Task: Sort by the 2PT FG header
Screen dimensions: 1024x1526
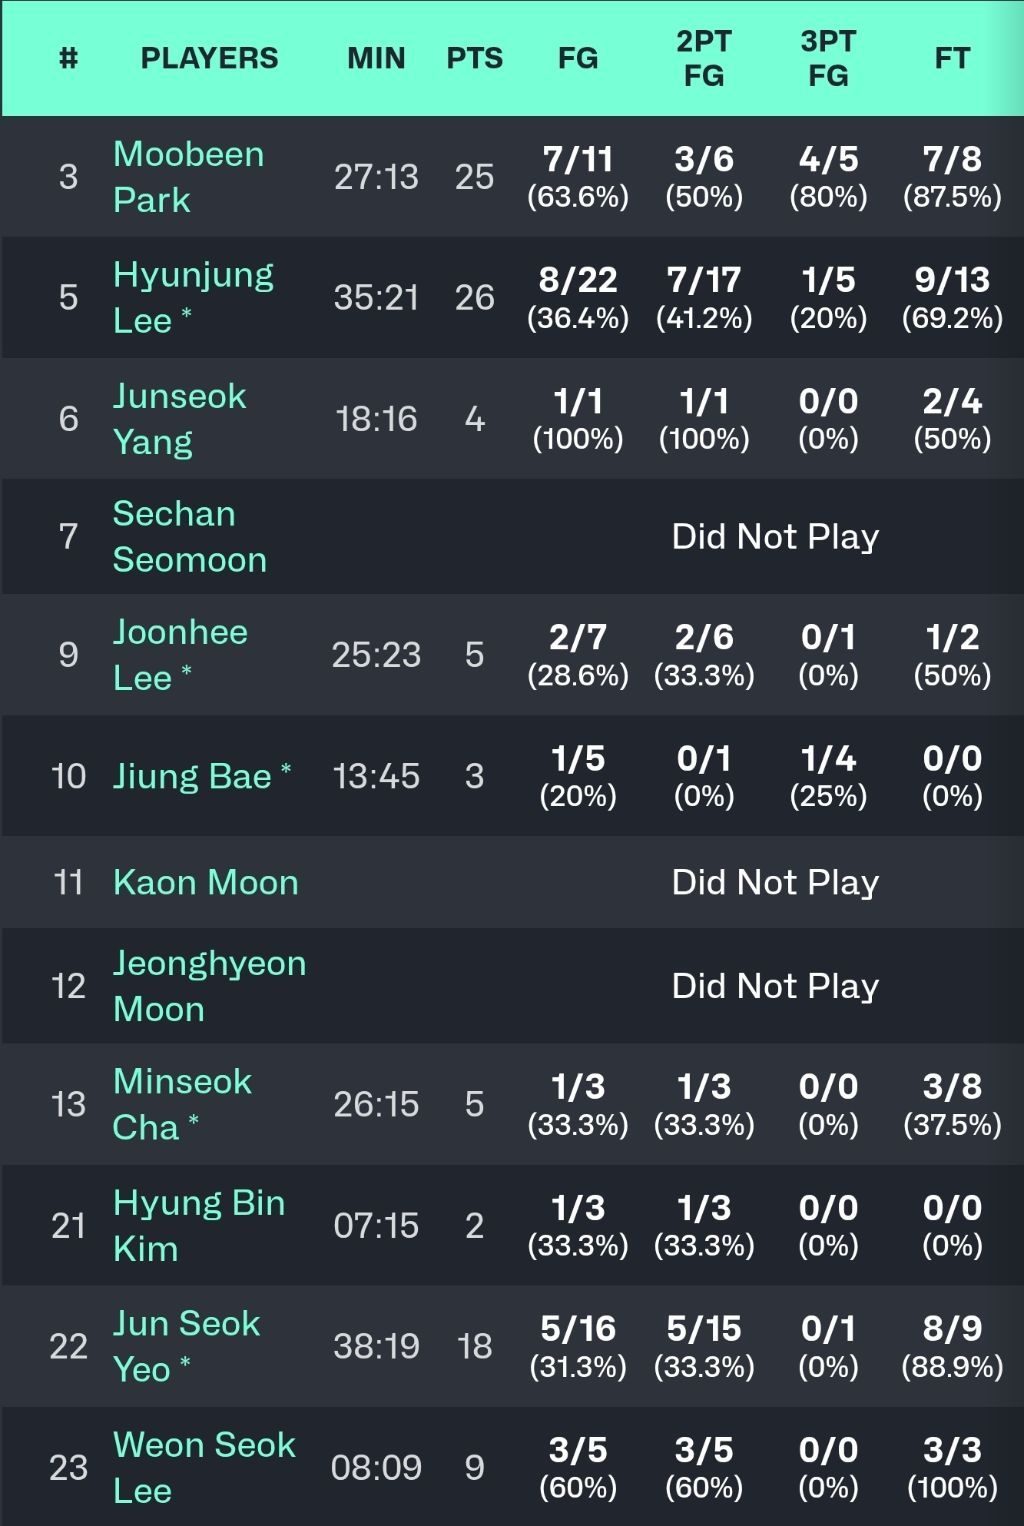Action: (x=704, y=58)
